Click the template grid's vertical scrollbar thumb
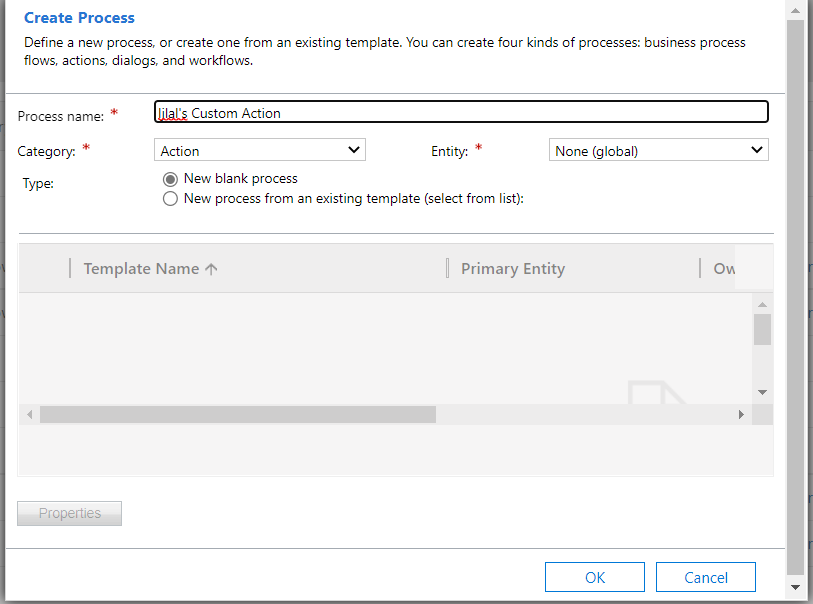Viewport: 813px width, 604px height. point(762,329)
